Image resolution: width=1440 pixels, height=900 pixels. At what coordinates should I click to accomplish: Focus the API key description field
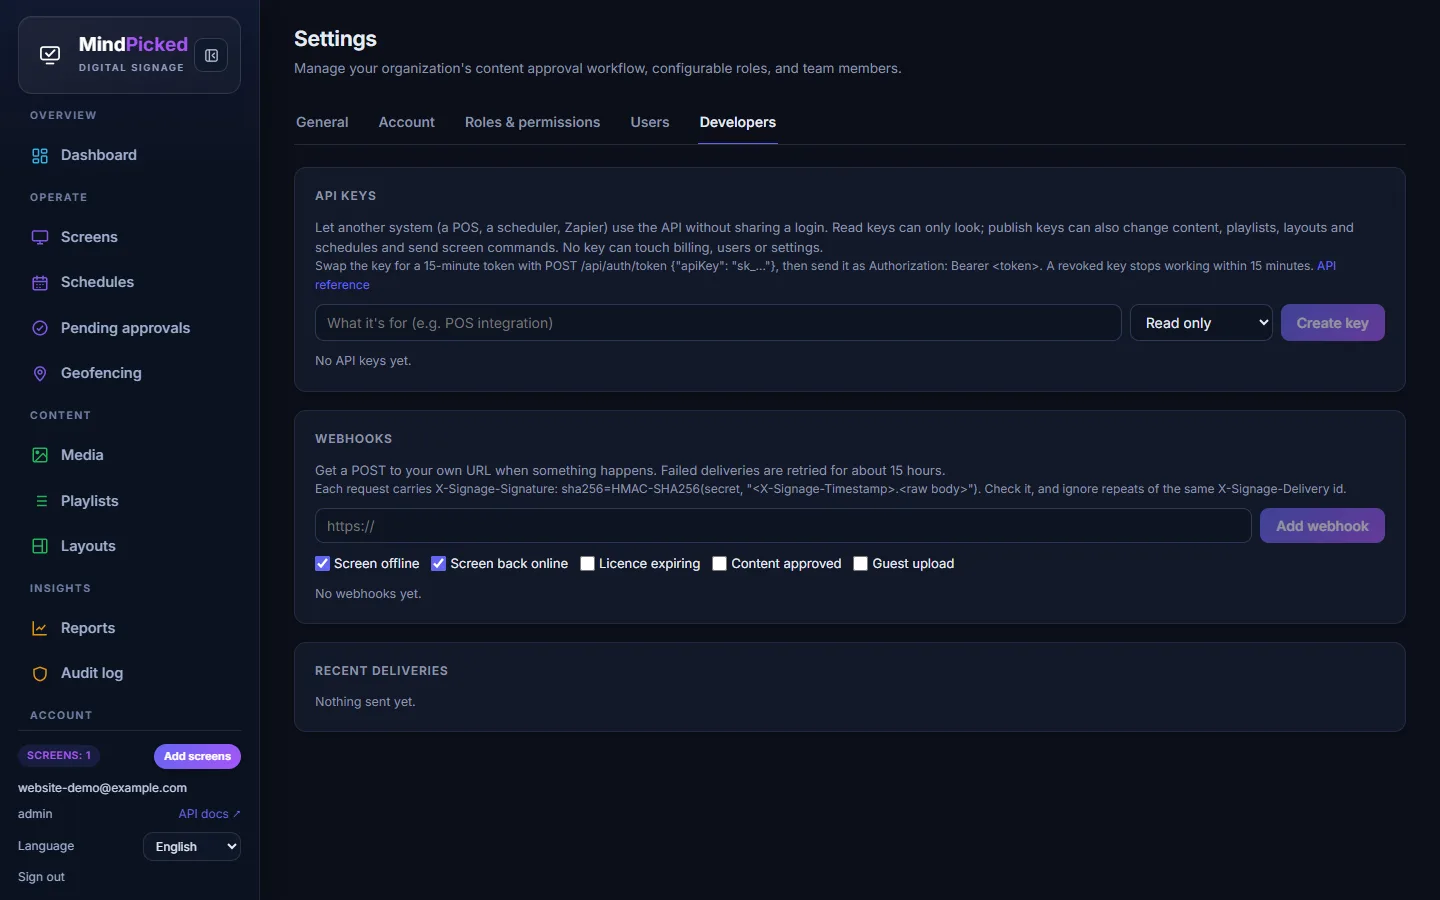click(718, 323)
